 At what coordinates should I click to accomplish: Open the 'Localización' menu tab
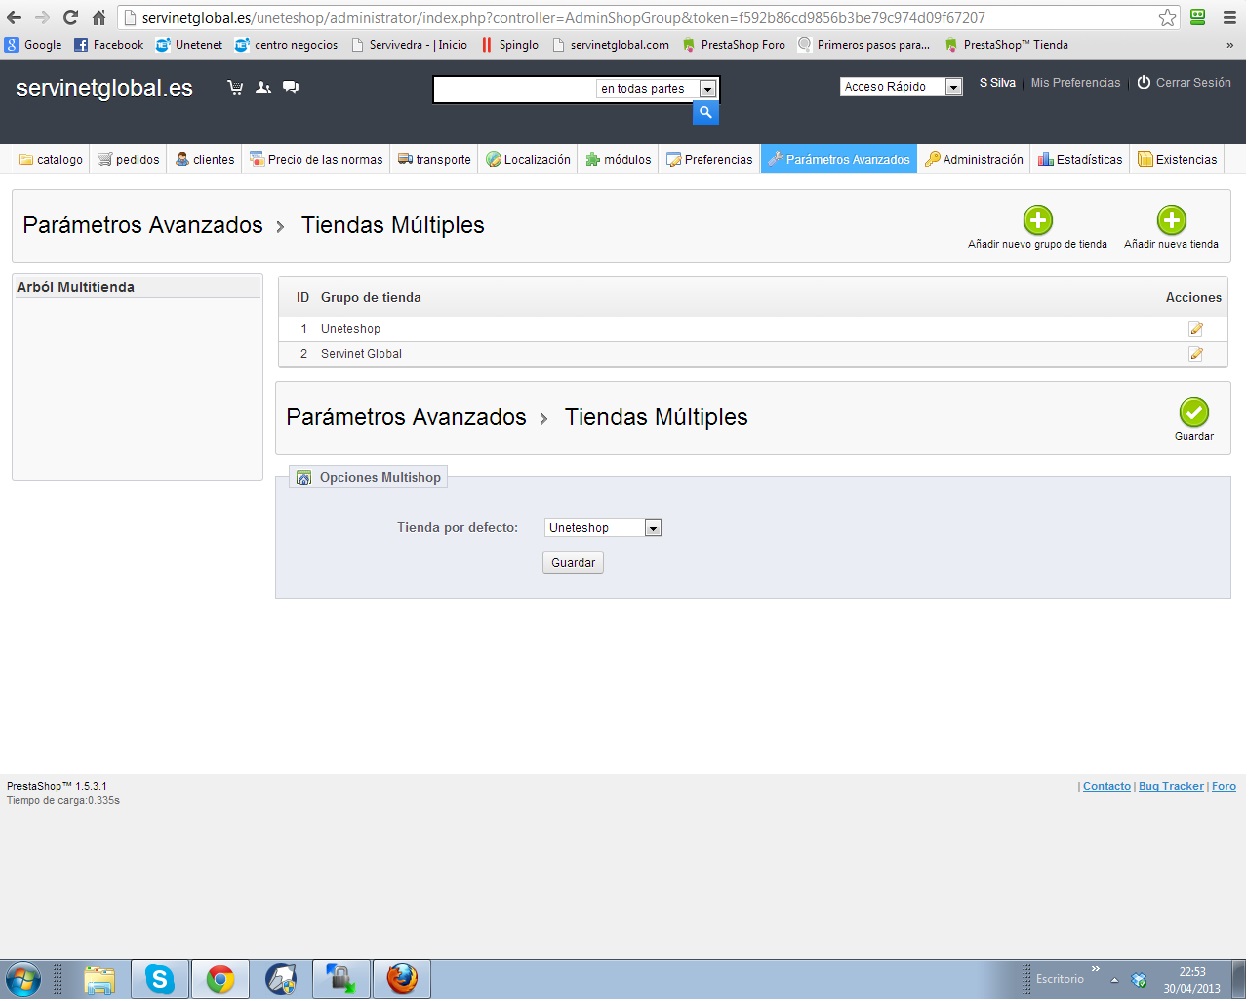pyautogui.click(x=528, y=159)
